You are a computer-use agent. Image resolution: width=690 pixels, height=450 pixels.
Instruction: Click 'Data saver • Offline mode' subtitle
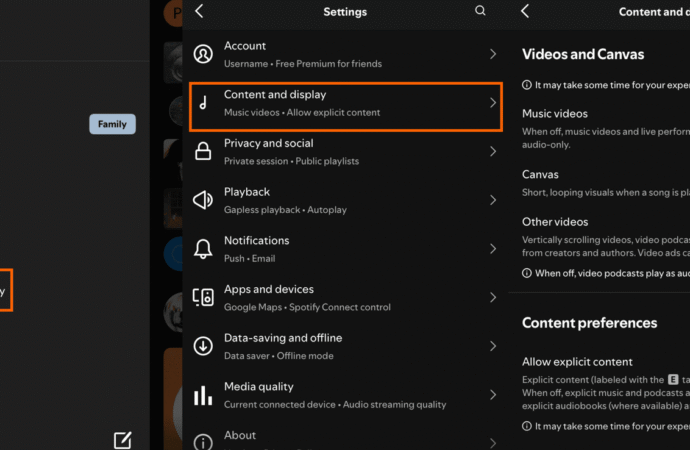point(279,356)
